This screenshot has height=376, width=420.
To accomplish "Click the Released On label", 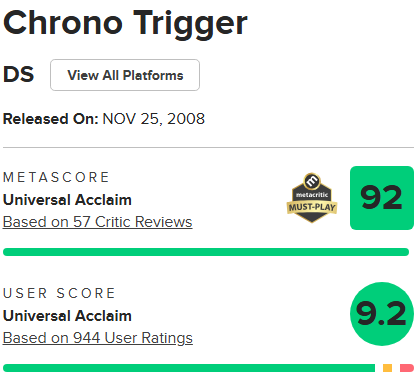I will (x=51, y=119).
